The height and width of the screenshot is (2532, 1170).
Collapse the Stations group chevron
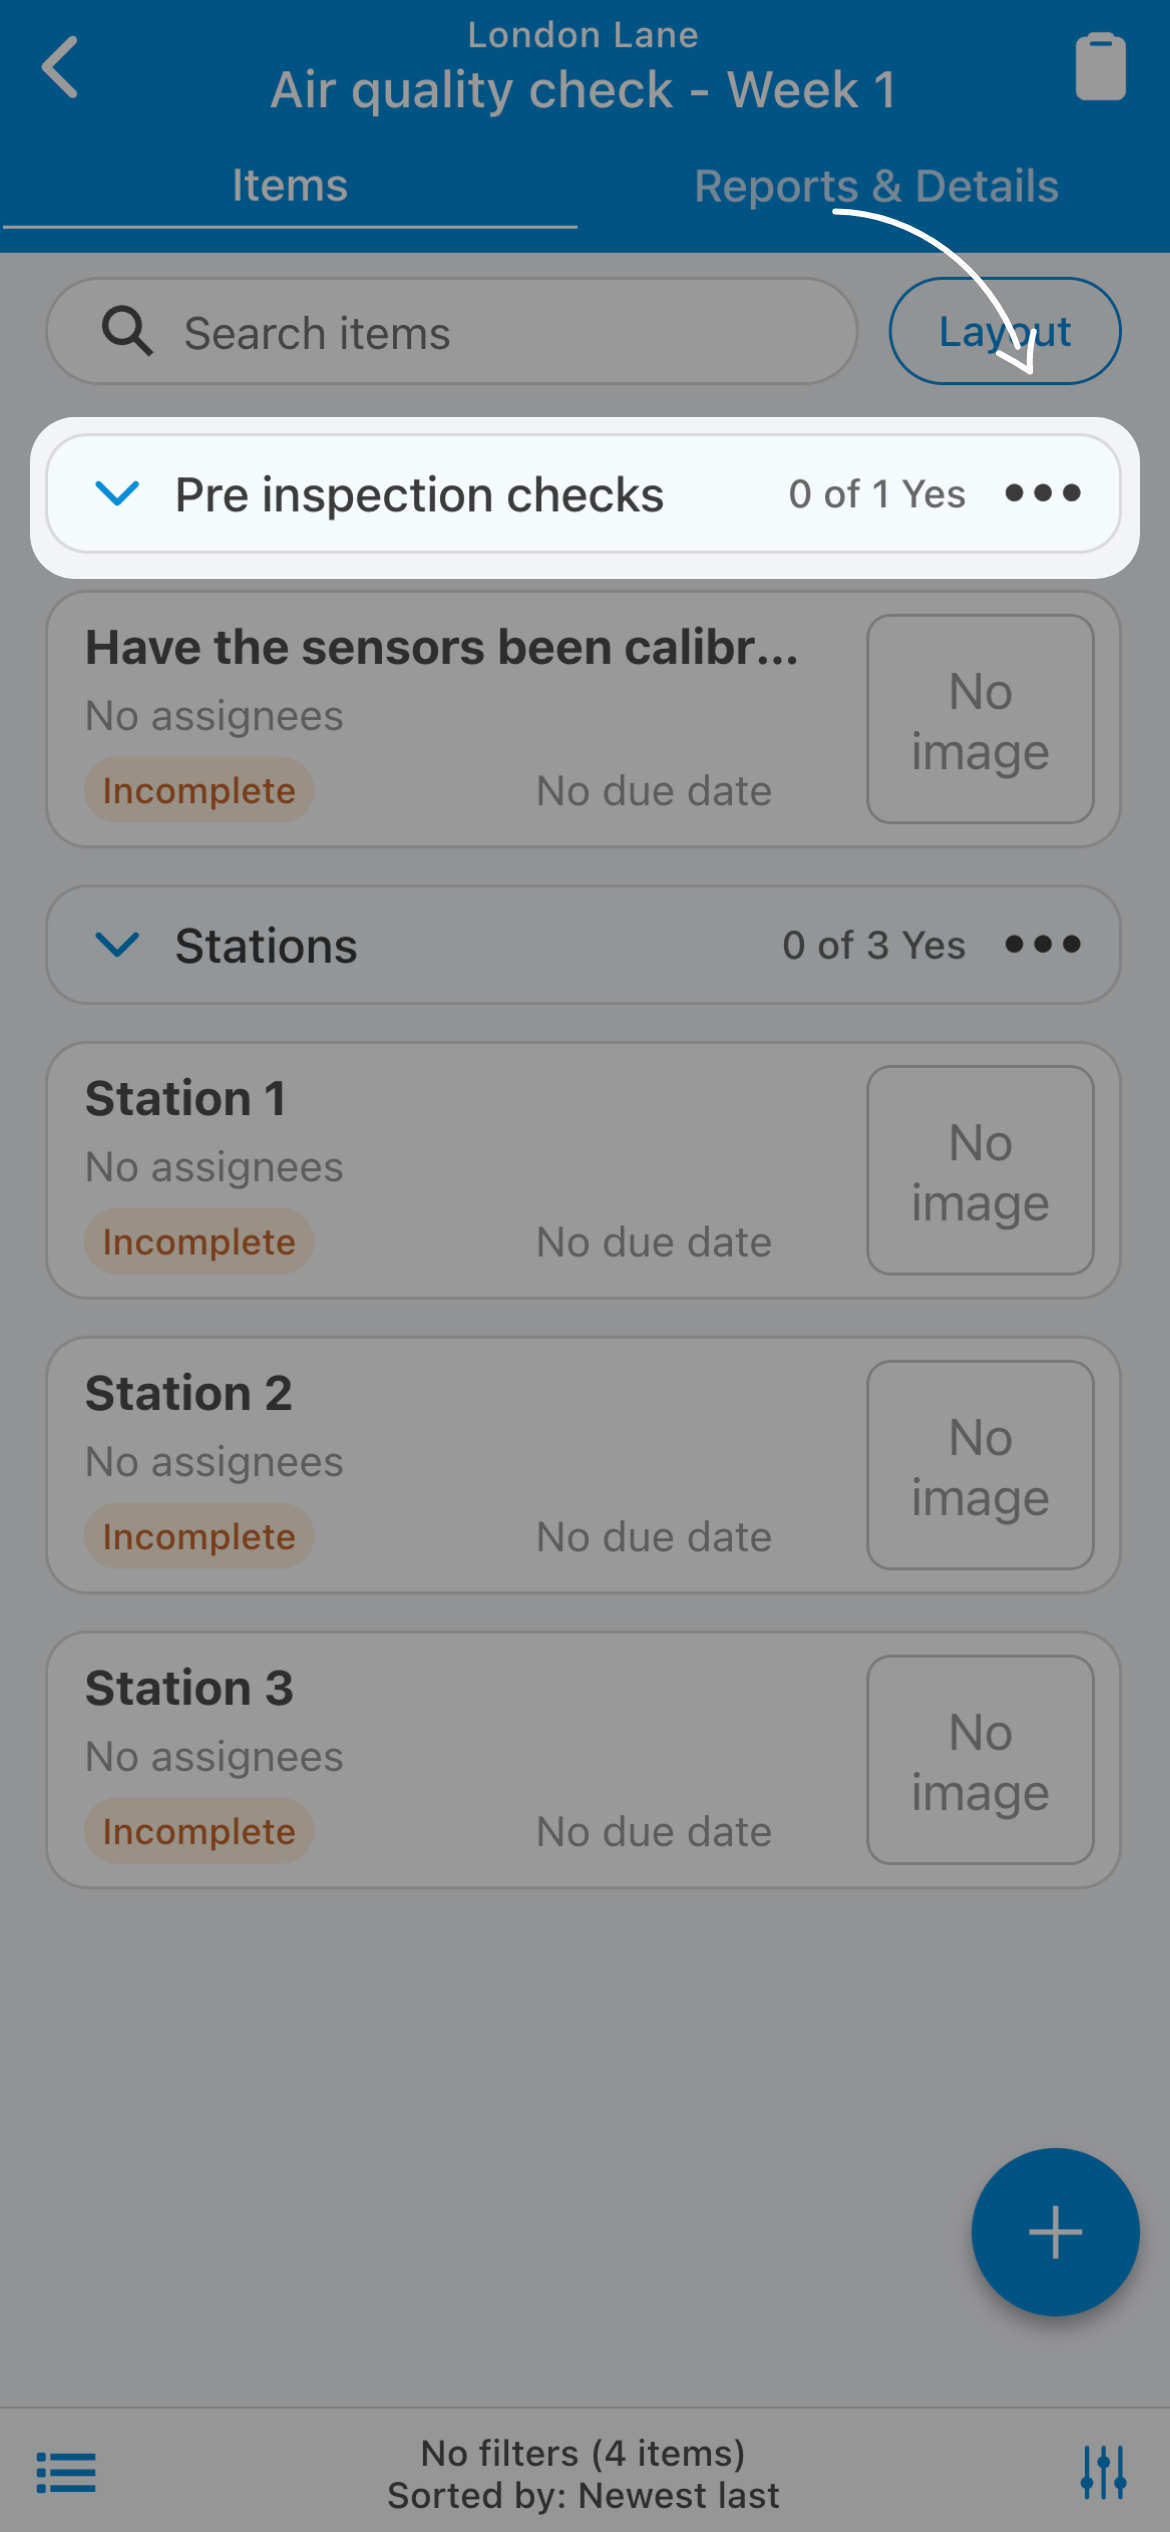coord(117,944)
